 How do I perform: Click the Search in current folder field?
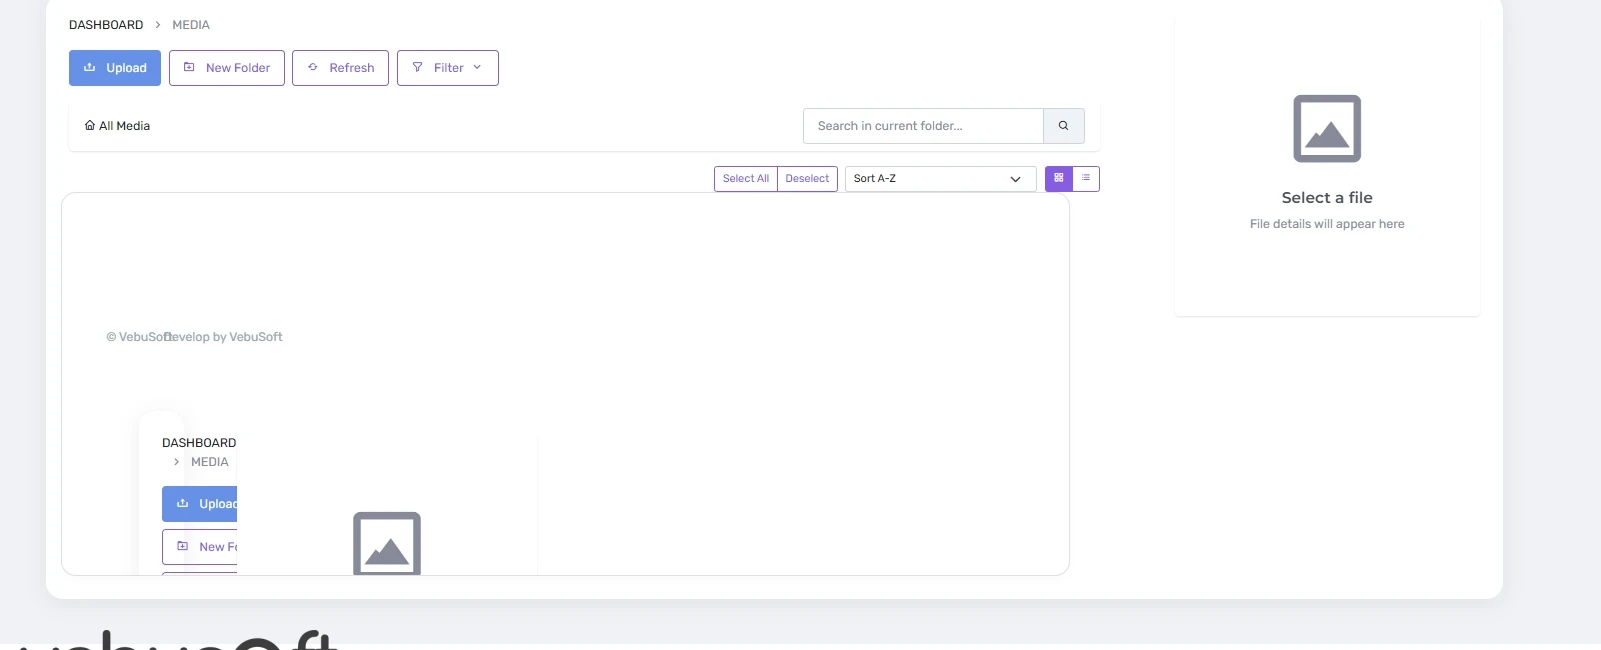pos(922,126)
